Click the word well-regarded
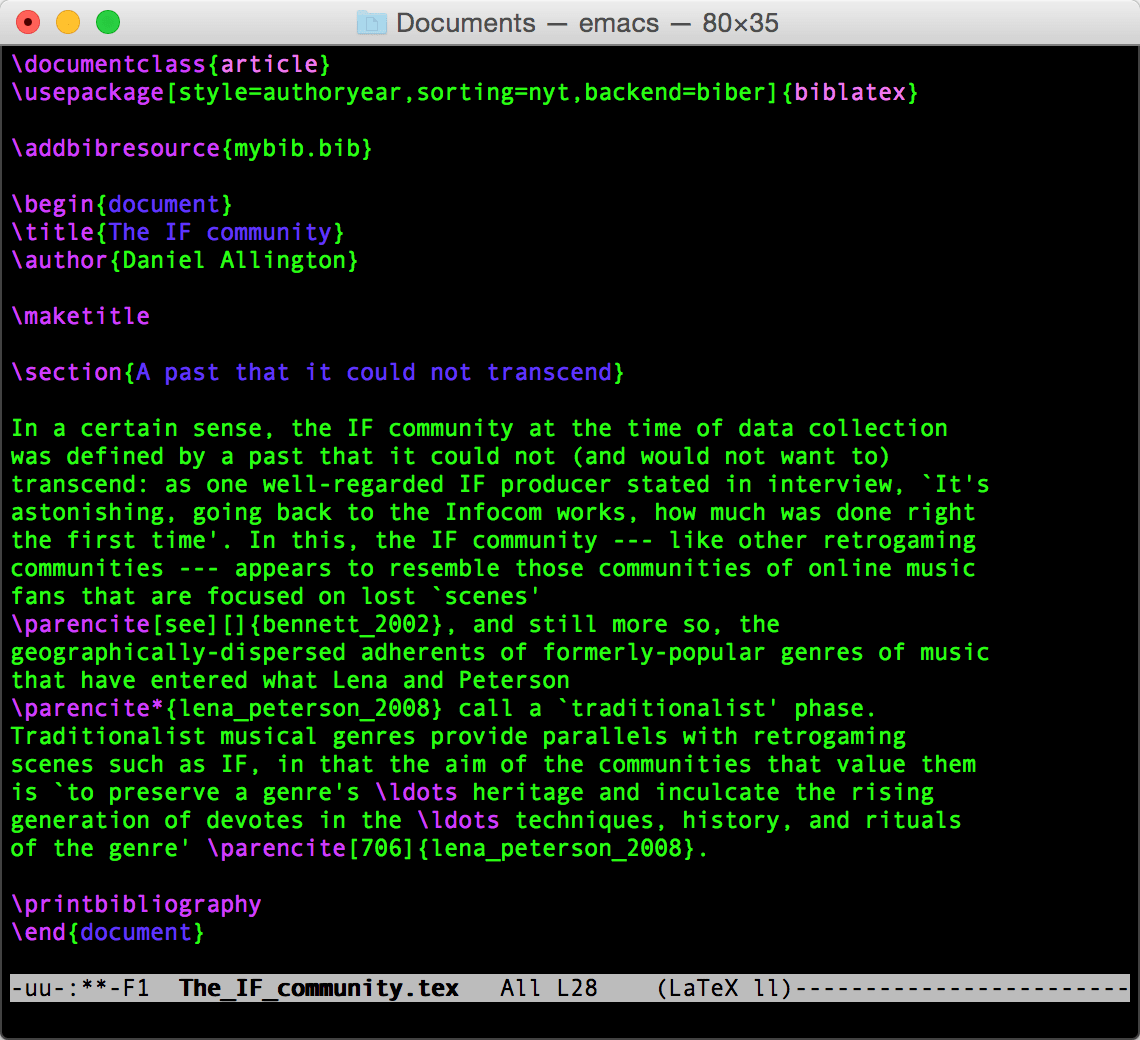 tap(353, 485)
